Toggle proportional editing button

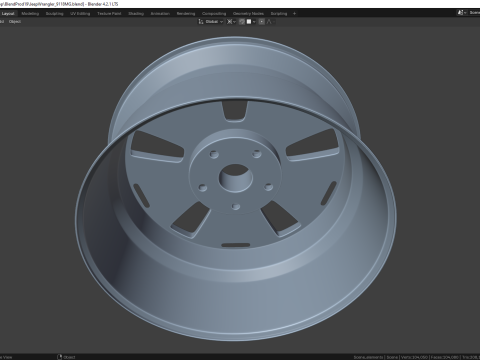click(x=262, y=22)
